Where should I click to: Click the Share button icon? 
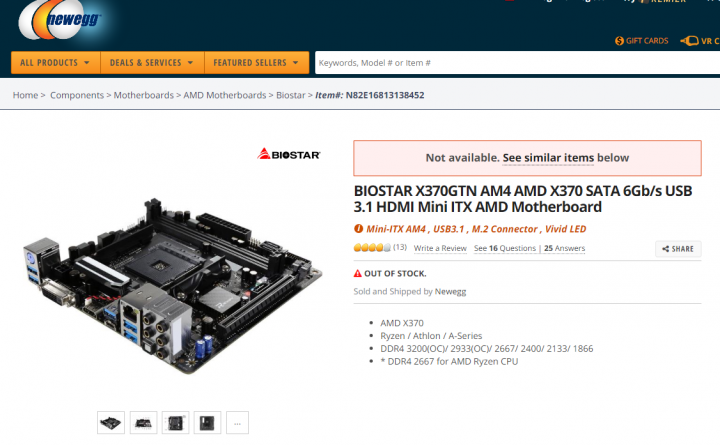pos(665,249)
